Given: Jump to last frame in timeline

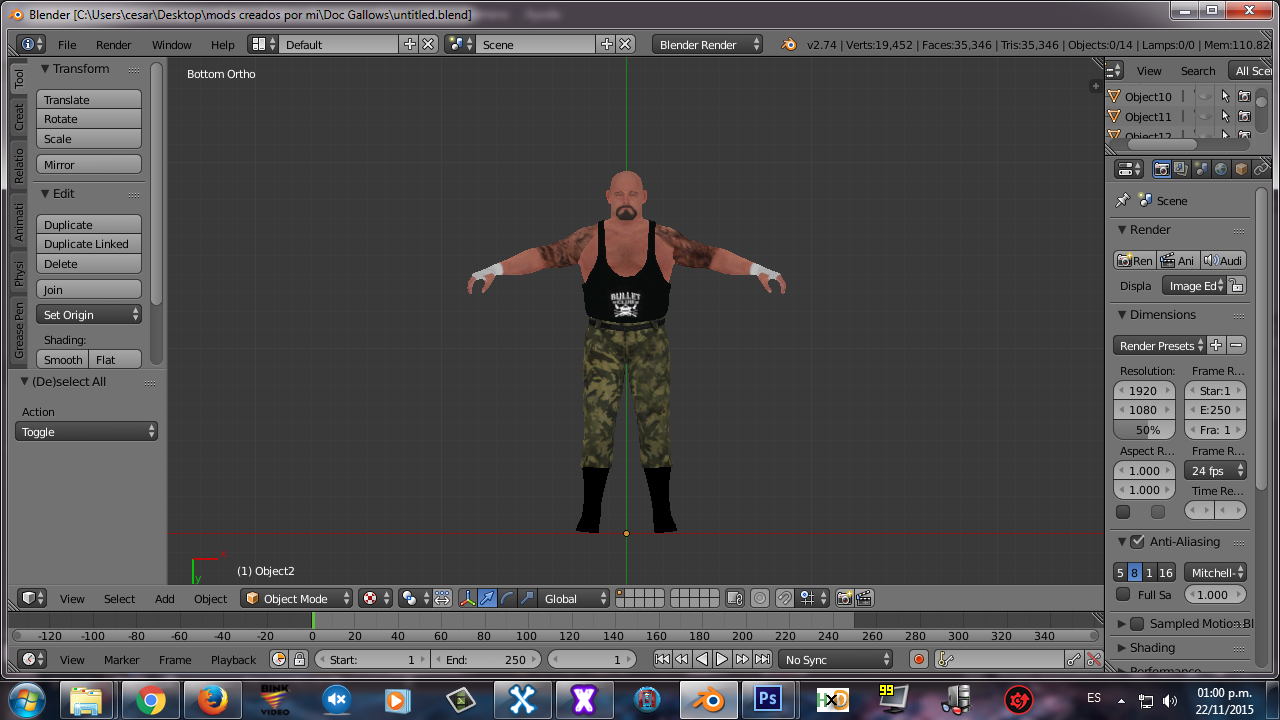Looking at the screenshot, I should pyautogui.click(x=762, y=659).
